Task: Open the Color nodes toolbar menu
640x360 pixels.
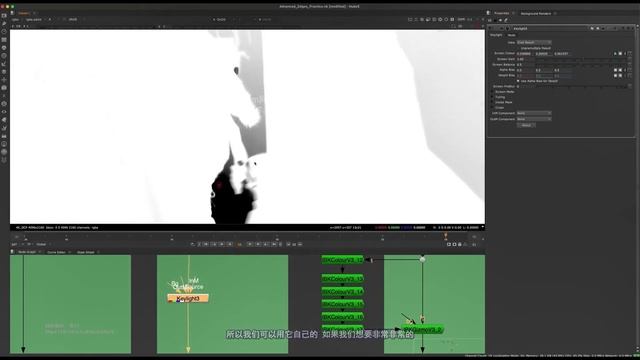Action: coord(4,47)
